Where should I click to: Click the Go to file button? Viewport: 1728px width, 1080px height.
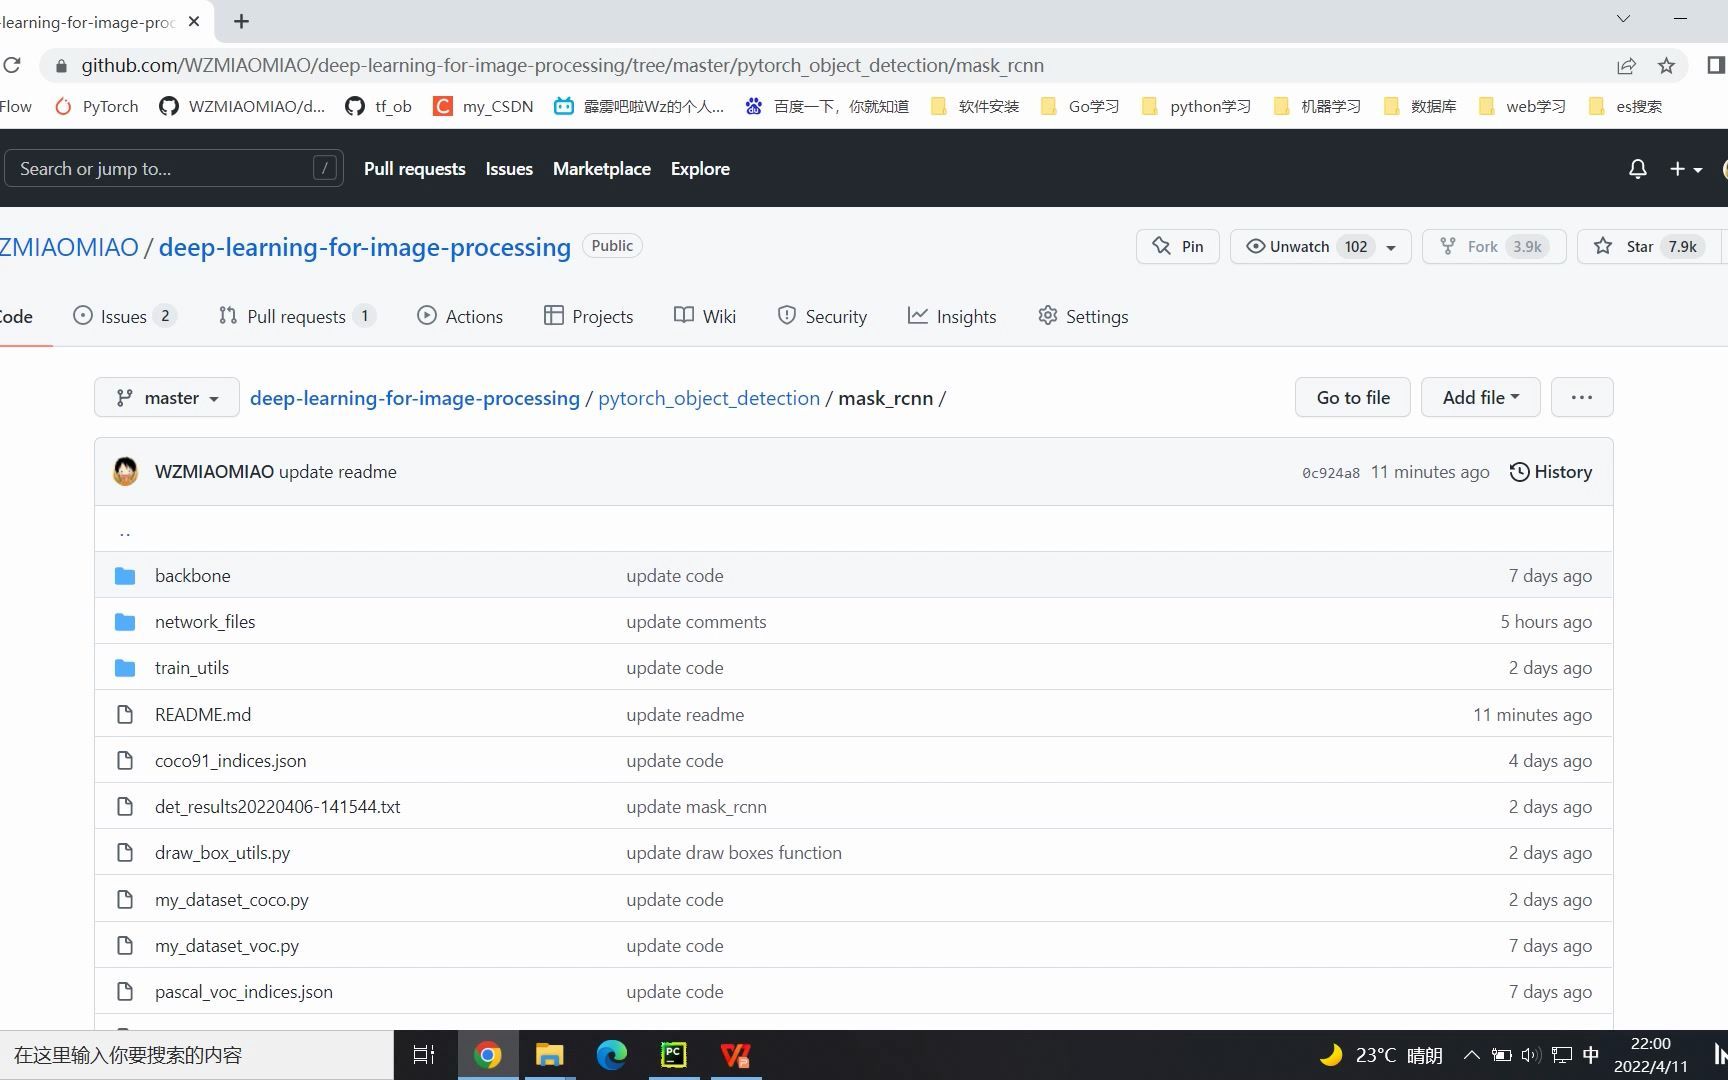[1352, 397]
